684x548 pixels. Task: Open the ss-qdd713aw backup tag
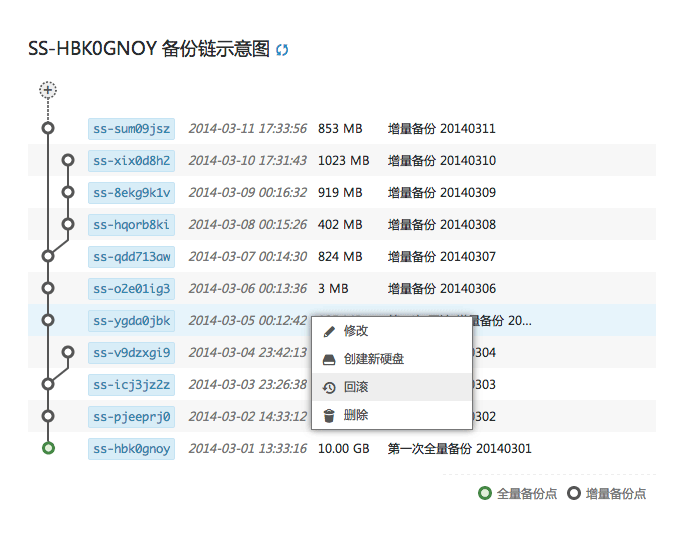[131, 256]
